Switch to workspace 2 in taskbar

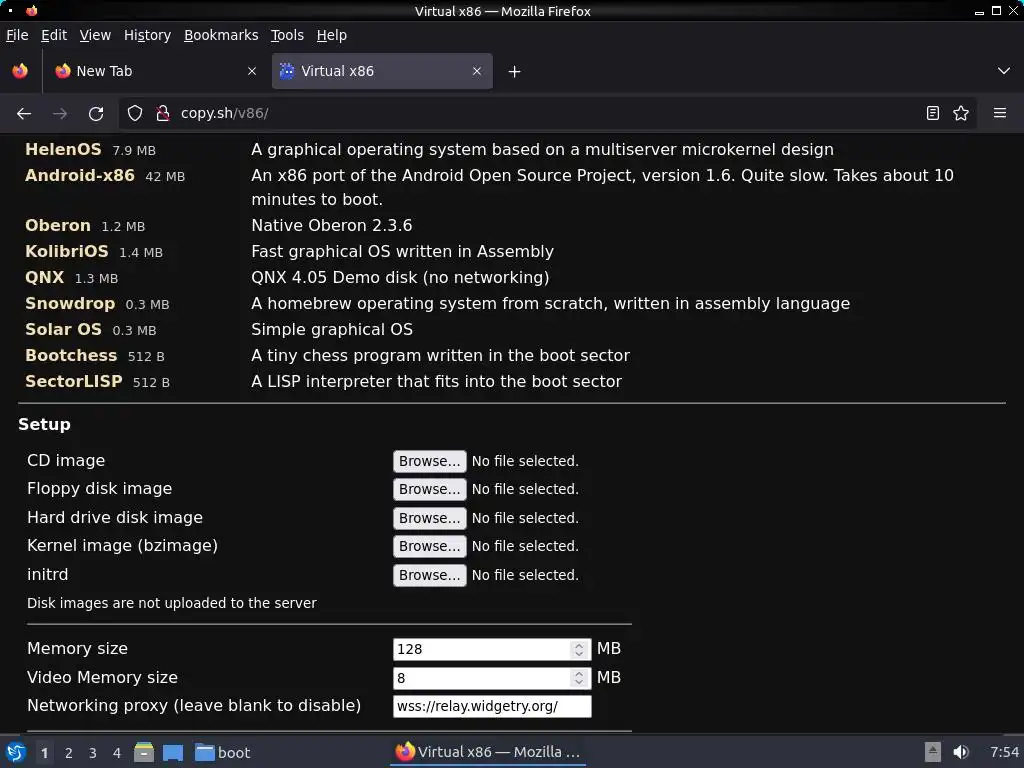(x=69, y=753)
